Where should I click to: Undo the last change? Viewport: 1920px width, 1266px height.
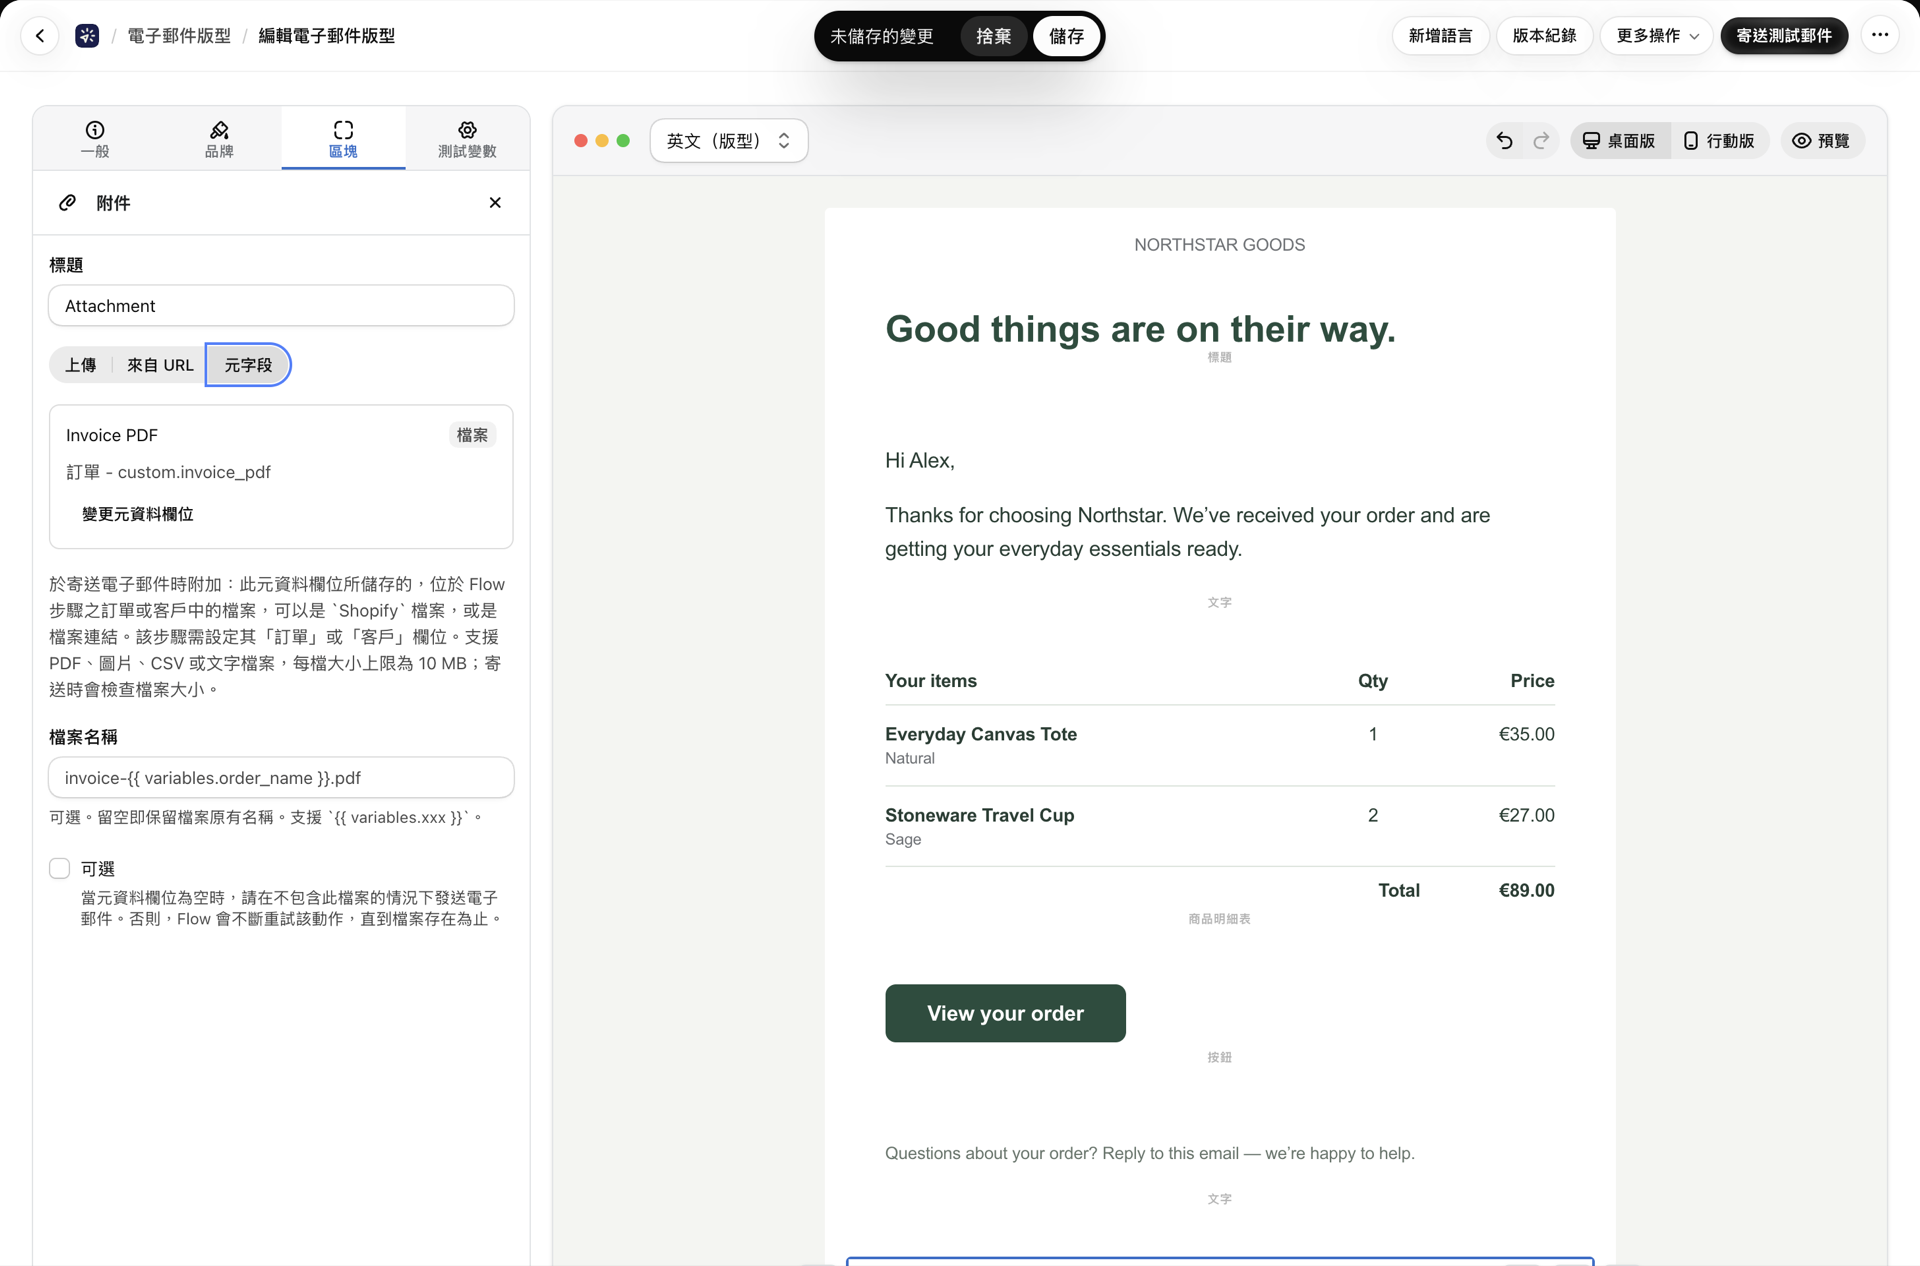(x=1504, y=141)
